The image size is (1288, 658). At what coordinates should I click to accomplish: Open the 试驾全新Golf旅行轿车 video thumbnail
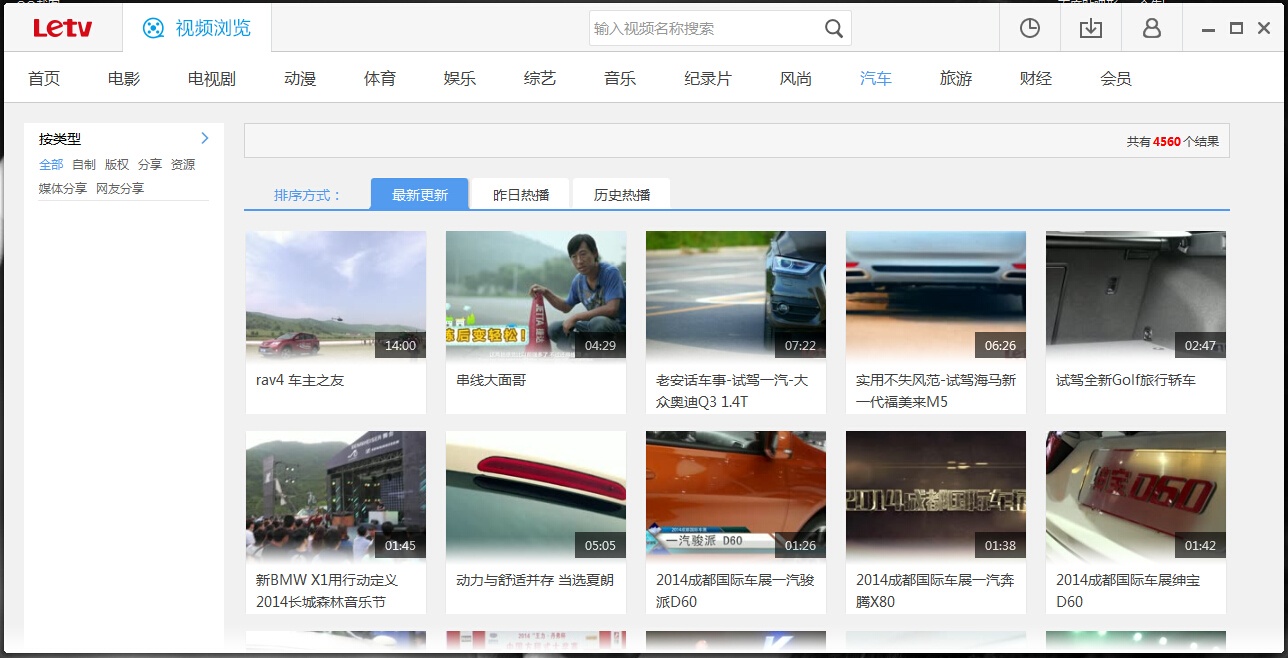coord(1135,294)
